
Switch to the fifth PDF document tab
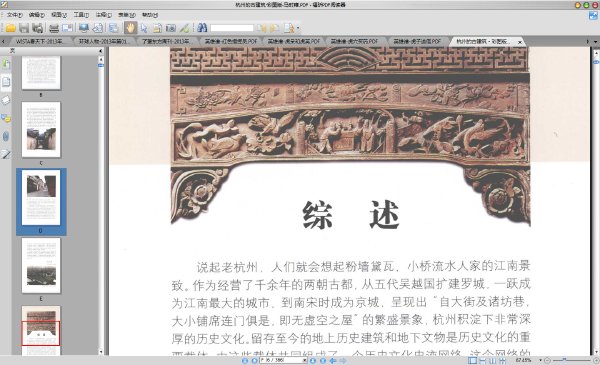293,41
